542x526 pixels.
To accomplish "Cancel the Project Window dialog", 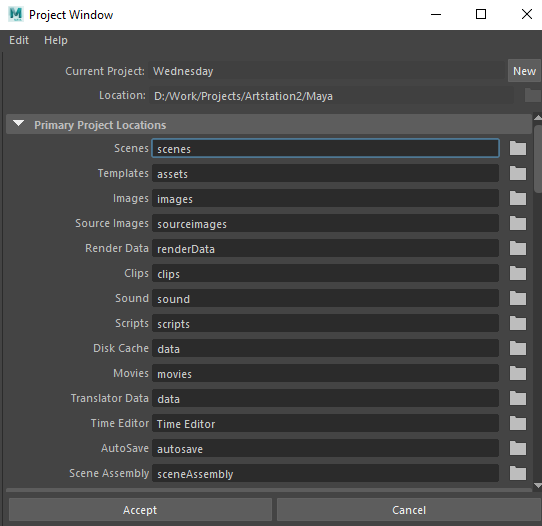I will (409, 510).
